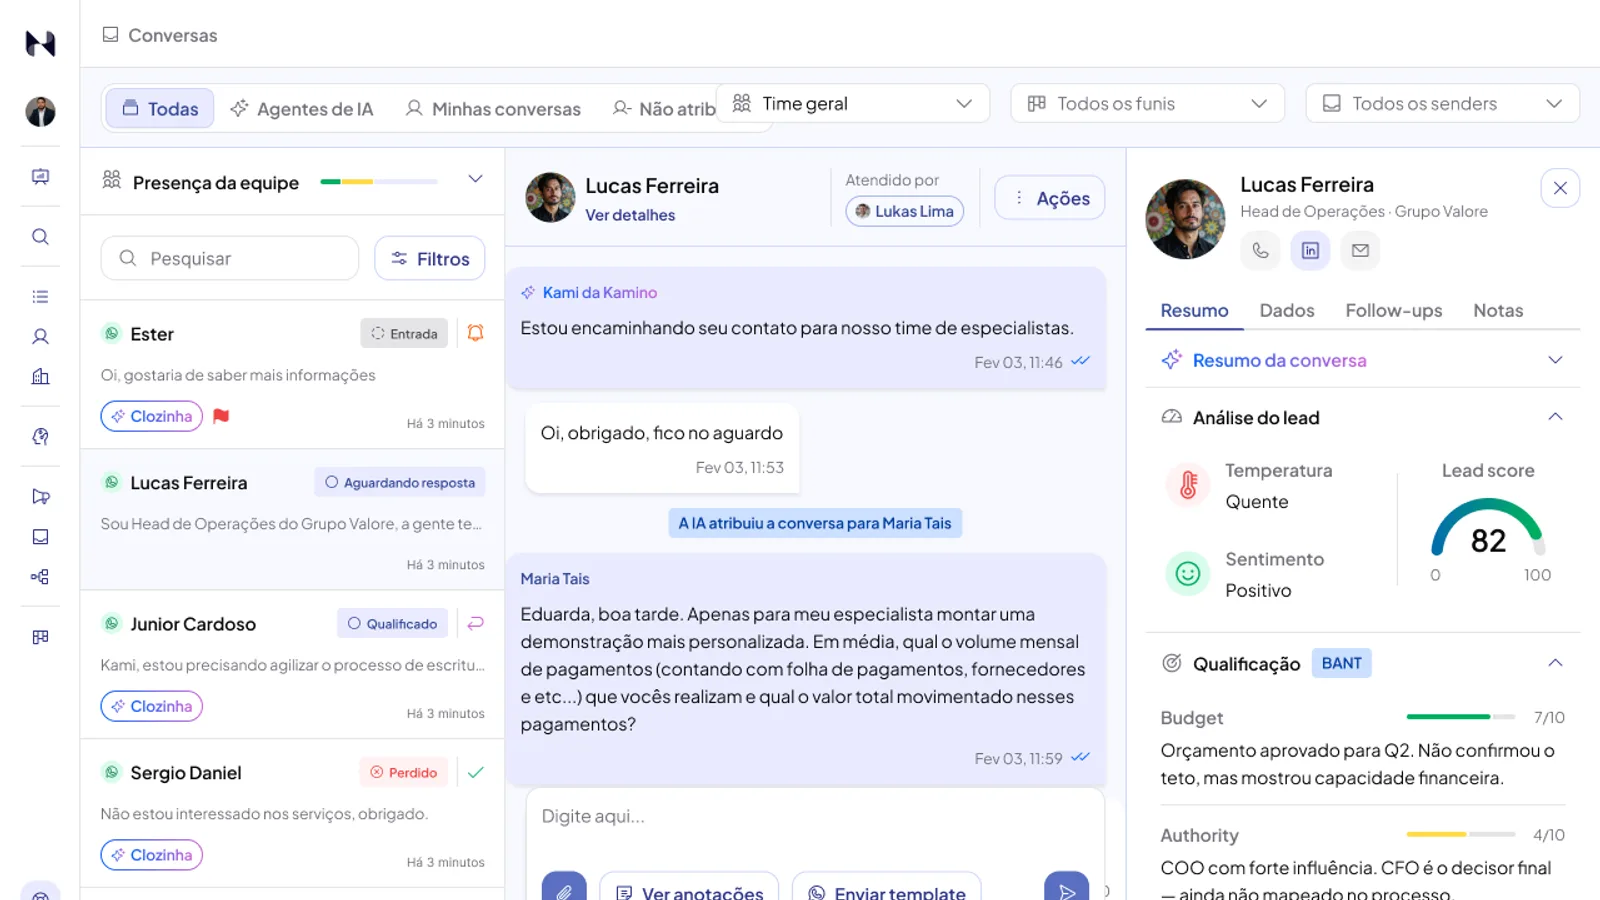1600x900 pixels.
Task: Click the search magnifier icon in the sidebar
Action: pos(40,237)
